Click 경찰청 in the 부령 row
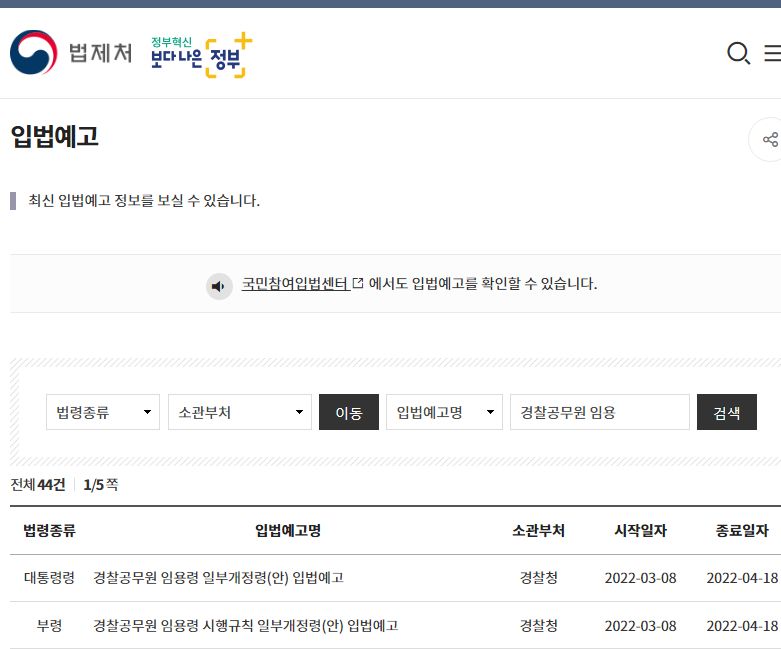The height and width of the screenshot is (649, 781). (x=538, y=626)
